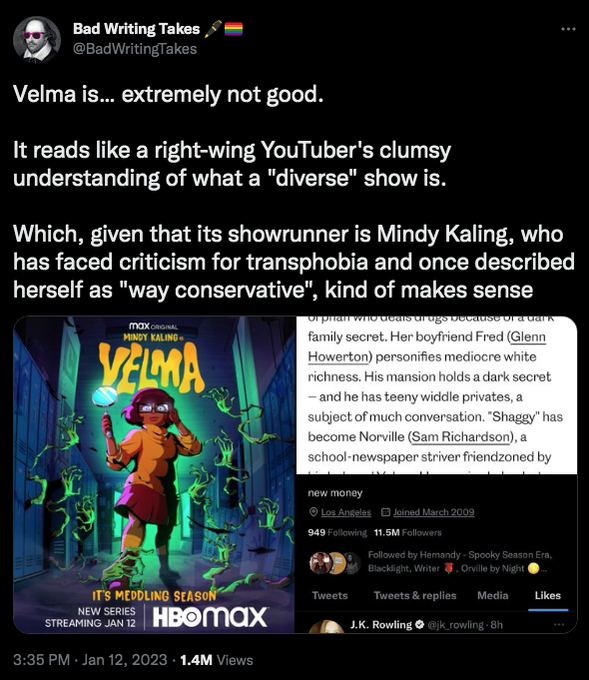
Task: Open the Velma HBO Max poster image
Action: click(x=154, y=474)
